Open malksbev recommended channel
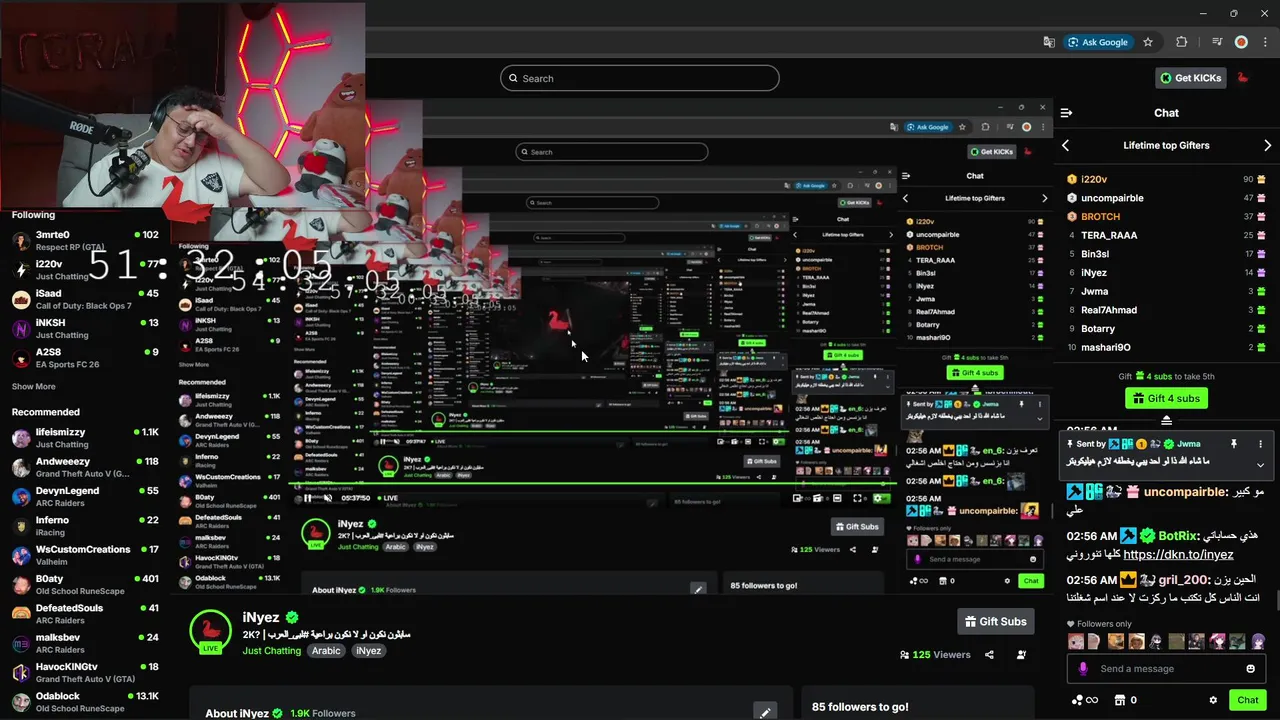 pyautogui.click(x=86, y=643)
